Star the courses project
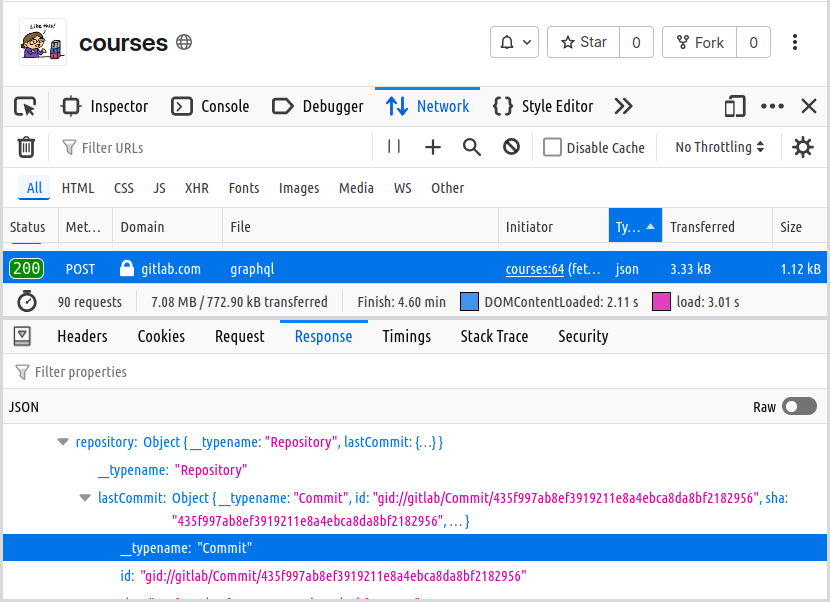This screenshot has height=602, width=830. click(583, 42)
